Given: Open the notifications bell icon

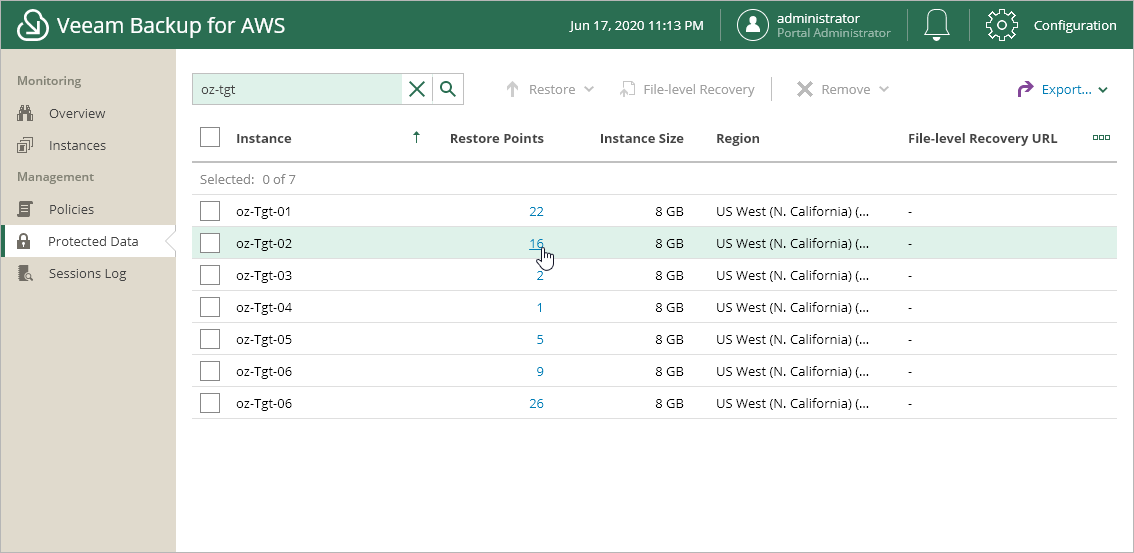Looking at the screenshot, I should coord(937,25).
